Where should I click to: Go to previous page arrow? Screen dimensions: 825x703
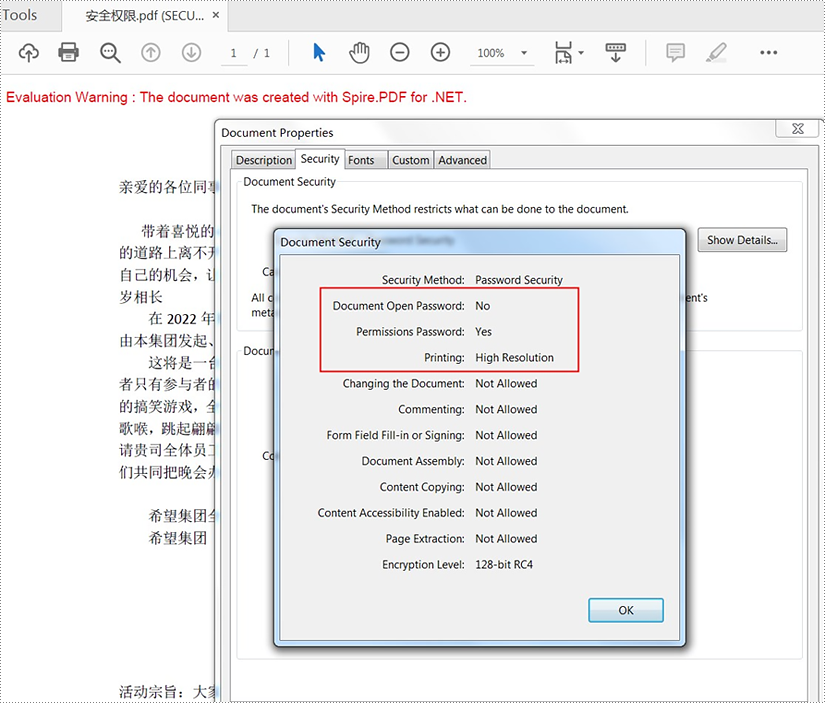pos(151,53)
